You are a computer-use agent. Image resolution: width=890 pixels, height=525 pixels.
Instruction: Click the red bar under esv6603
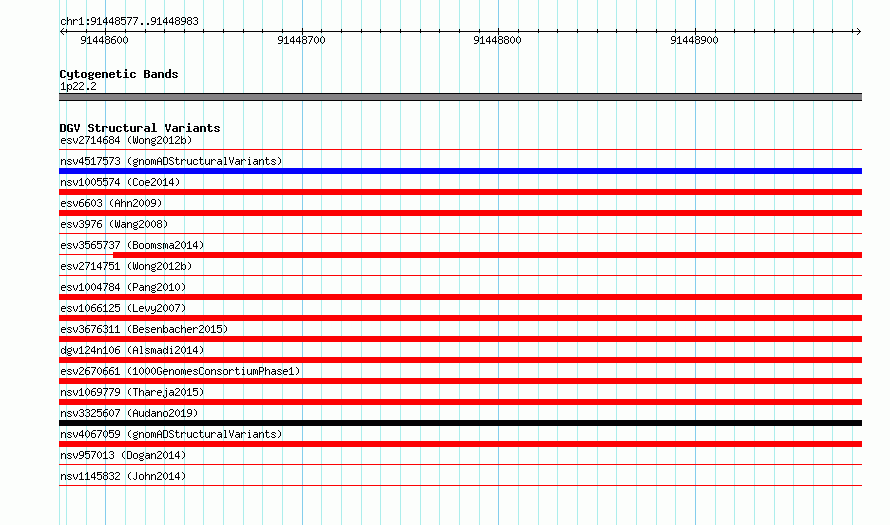[460, 213]
